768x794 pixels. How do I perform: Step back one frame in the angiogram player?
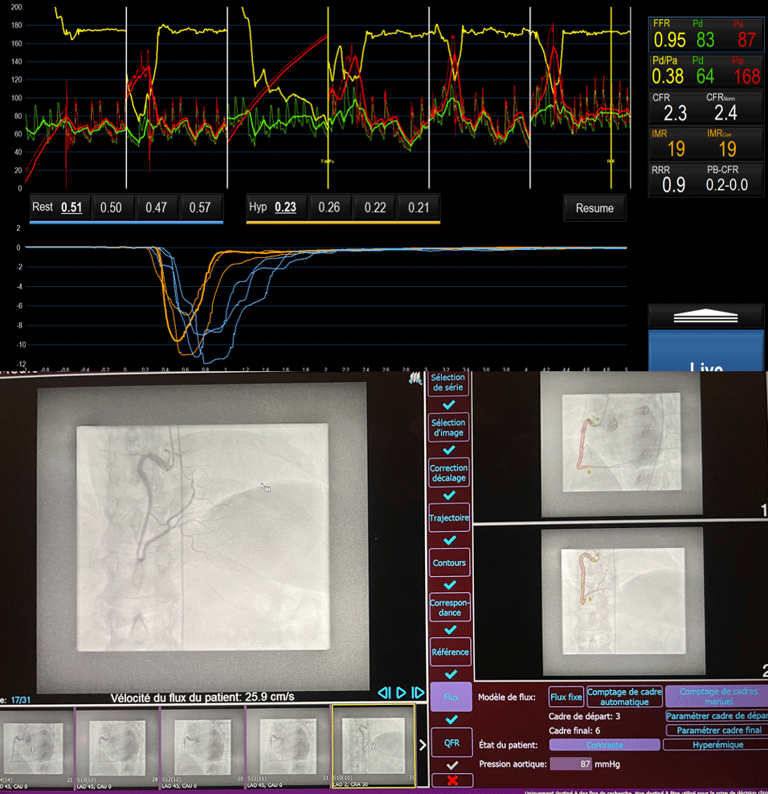click(384, 693)
